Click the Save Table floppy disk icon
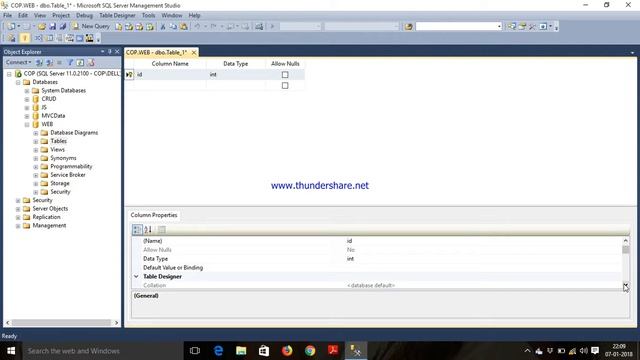640x360 pixels. click(x=52, y=27)
